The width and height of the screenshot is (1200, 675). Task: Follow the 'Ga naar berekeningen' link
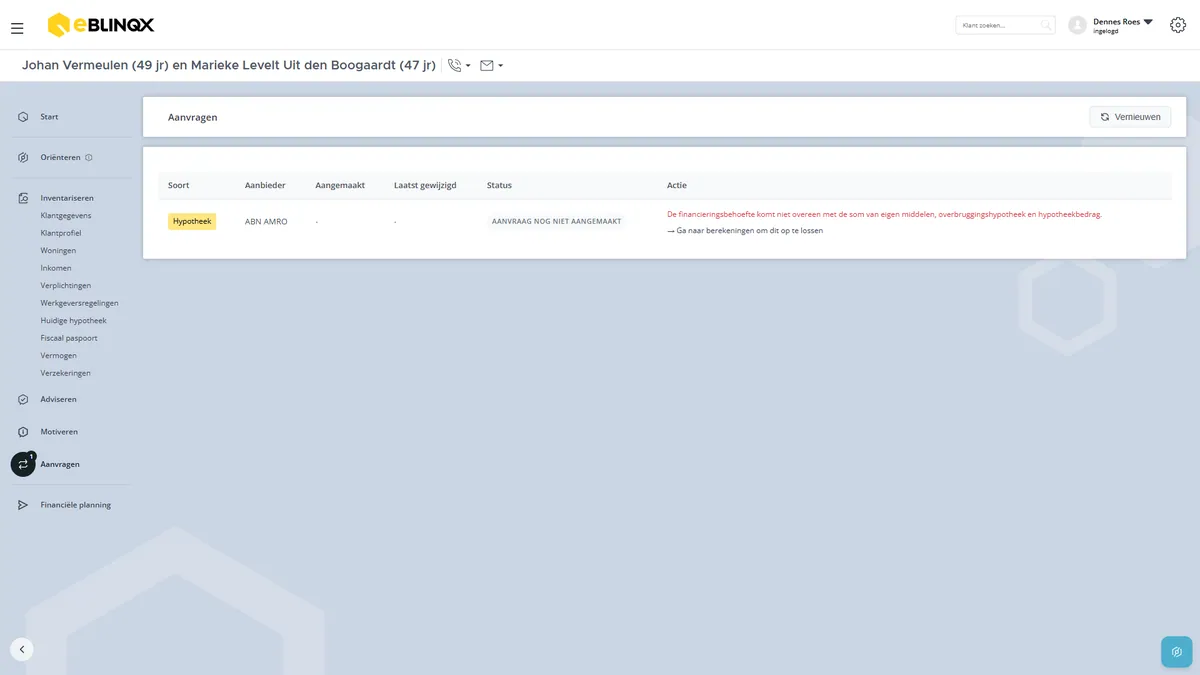(x=745, y=231)
